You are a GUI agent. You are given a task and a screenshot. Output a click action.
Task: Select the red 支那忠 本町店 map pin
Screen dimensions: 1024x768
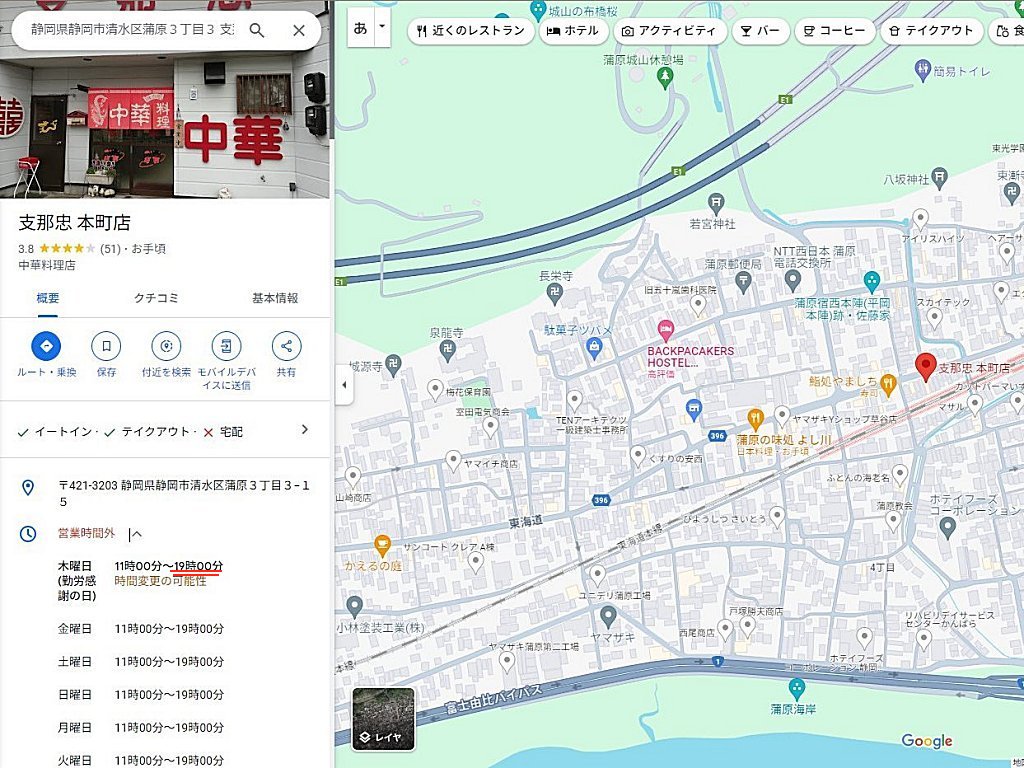(925, 367)
